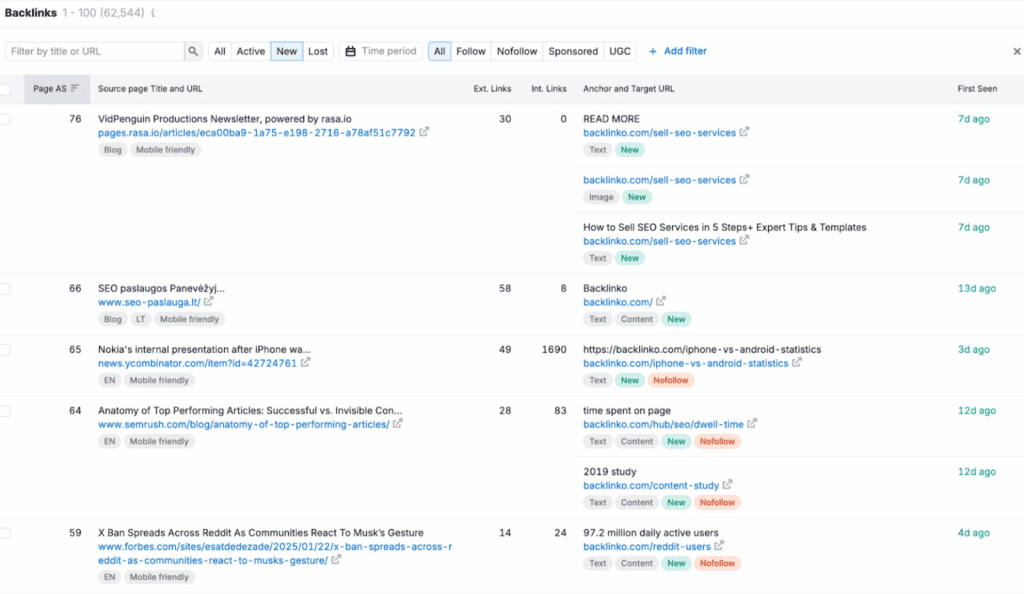Open backlinko.com/content-study target link

pyautogui.click(x=650, y=486)
